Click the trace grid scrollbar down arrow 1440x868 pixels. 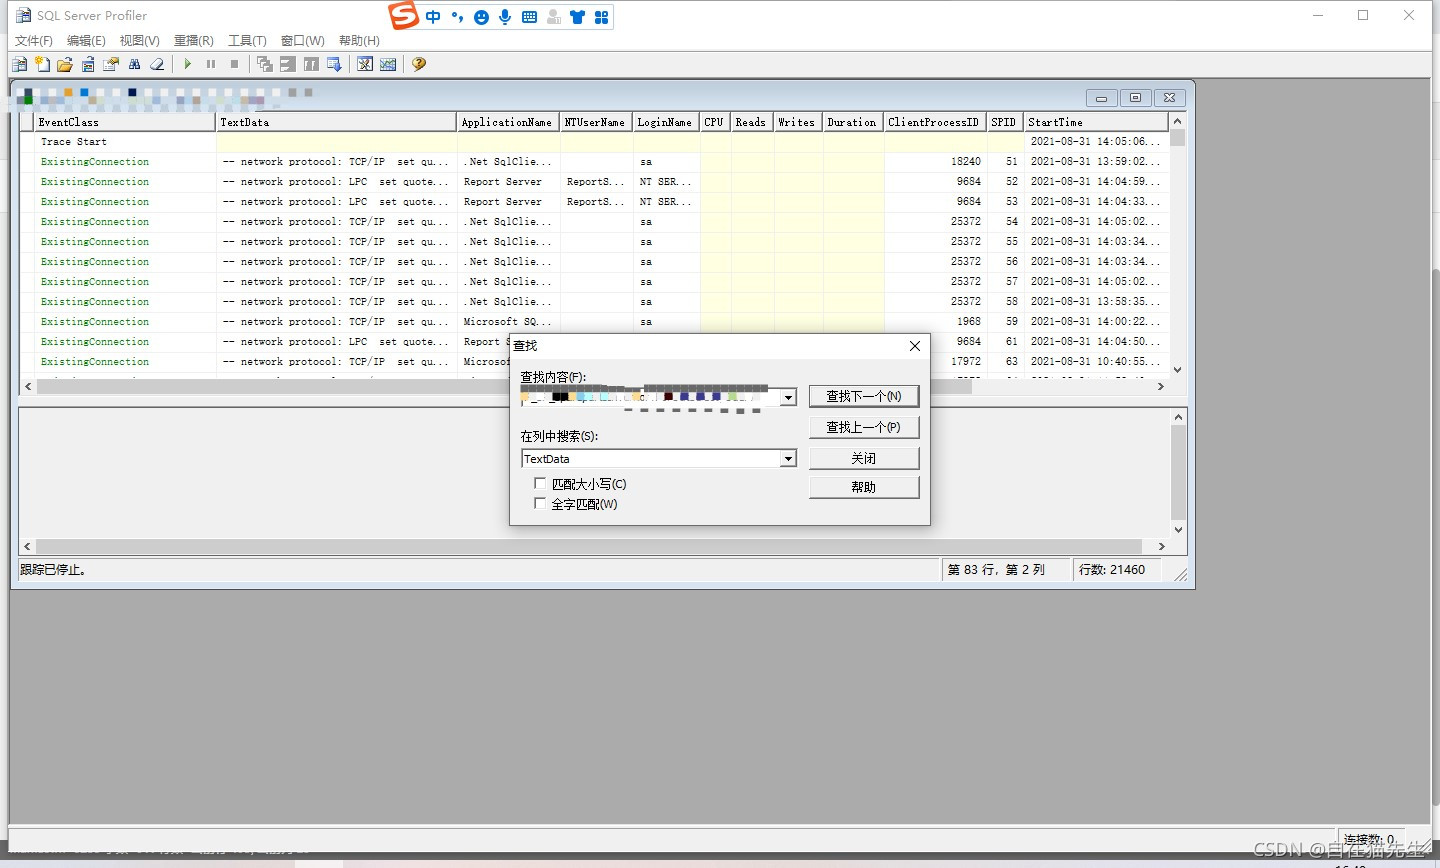click(1177, 370)
